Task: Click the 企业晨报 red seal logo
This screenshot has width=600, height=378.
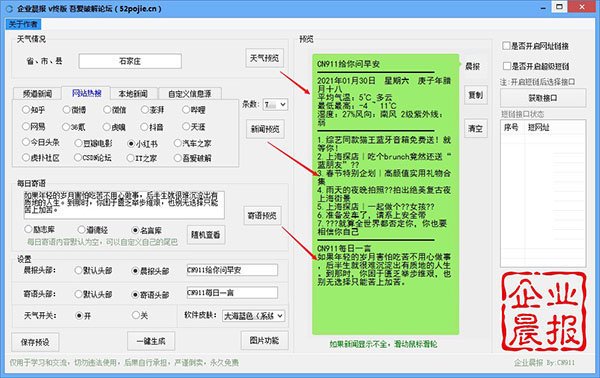Action: 544,311
